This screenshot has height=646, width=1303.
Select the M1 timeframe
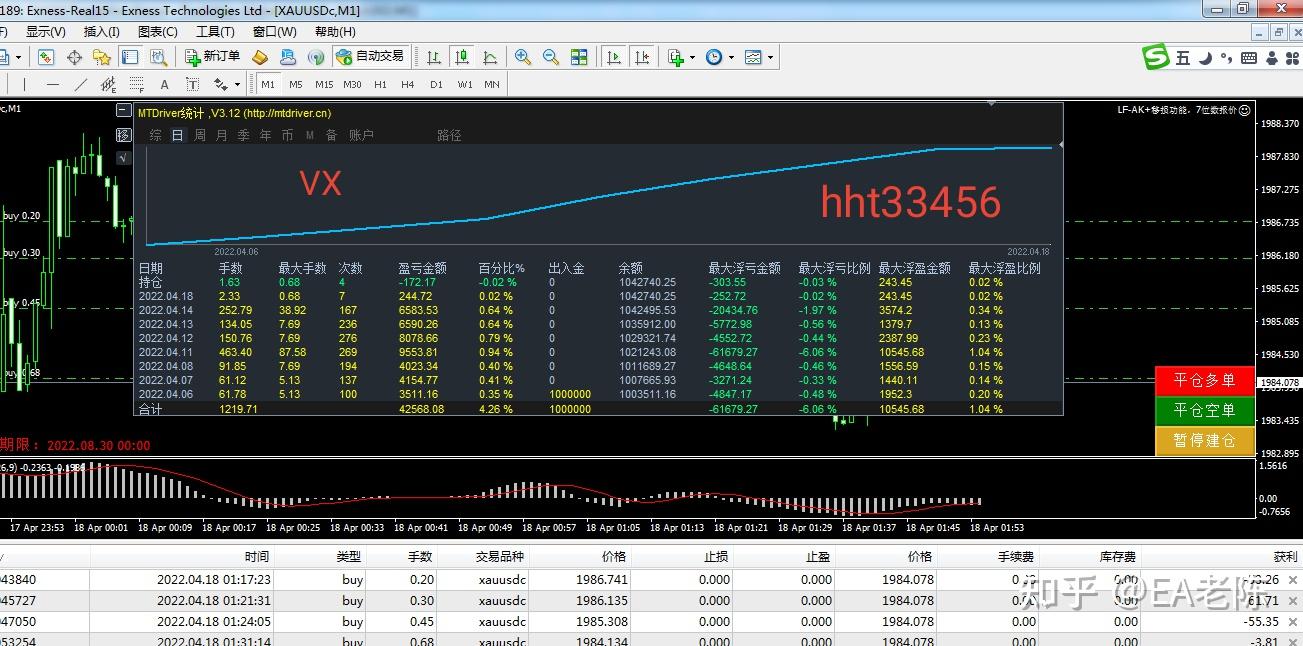click(x=268, y=85)
